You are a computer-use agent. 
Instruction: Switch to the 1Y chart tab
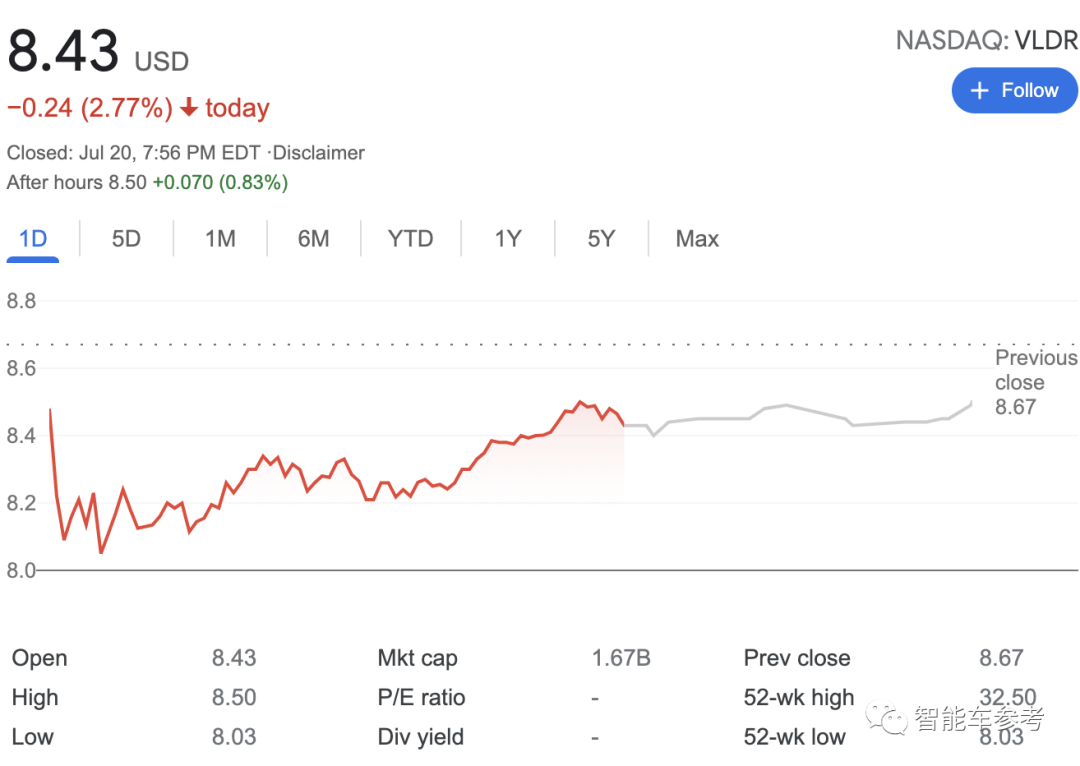(x=507, y=238)
